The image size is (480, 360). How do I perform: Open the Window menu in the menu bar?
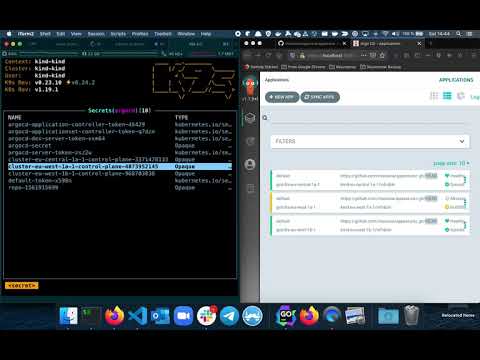(186, 34)
